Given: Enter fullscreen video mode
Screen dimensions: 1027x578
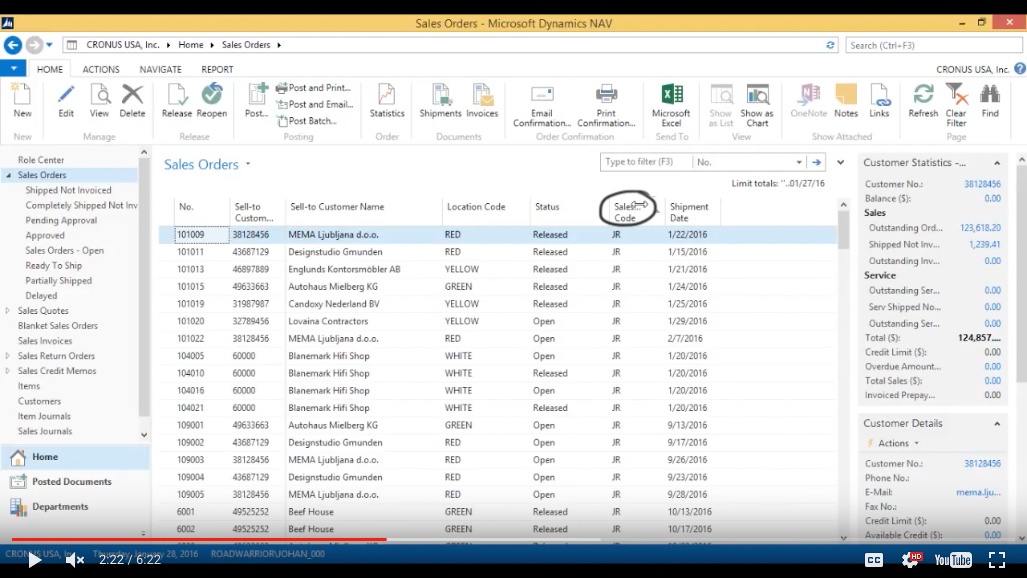Looking at the screenshot, I should pos(997,560).
